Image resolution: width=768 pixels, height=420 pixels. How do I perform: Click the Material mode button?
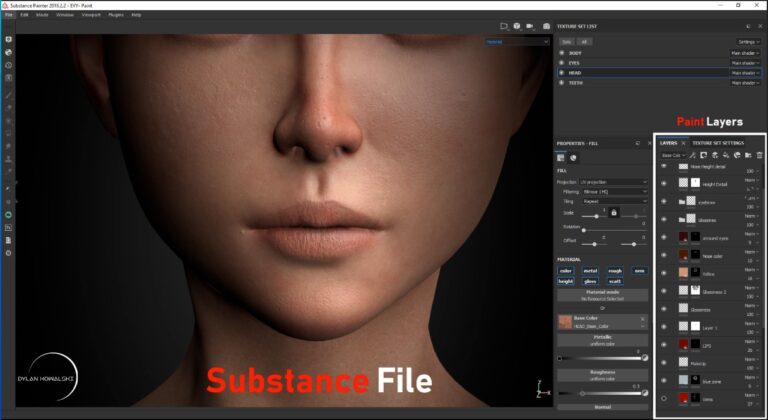pos(602,295)
